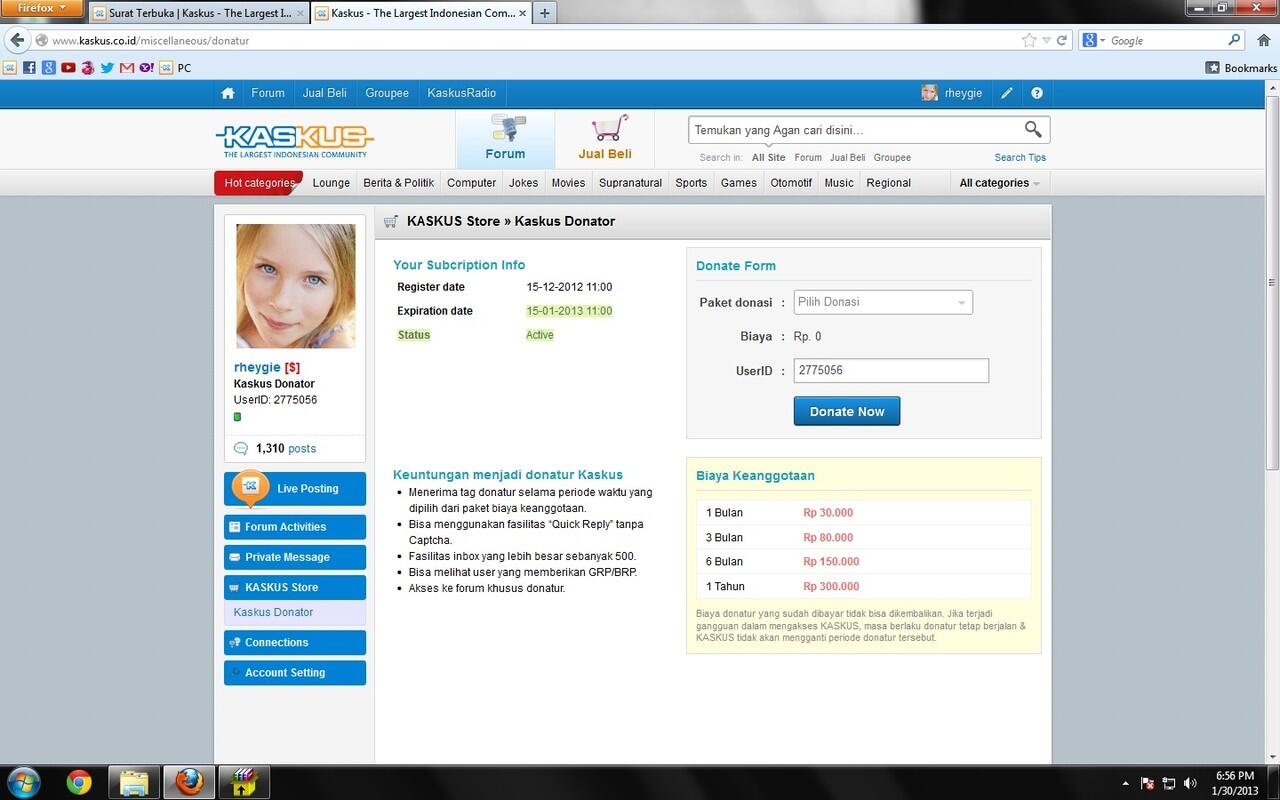
Task: Click the pencil create-post icon
Action: [1007, 93]
